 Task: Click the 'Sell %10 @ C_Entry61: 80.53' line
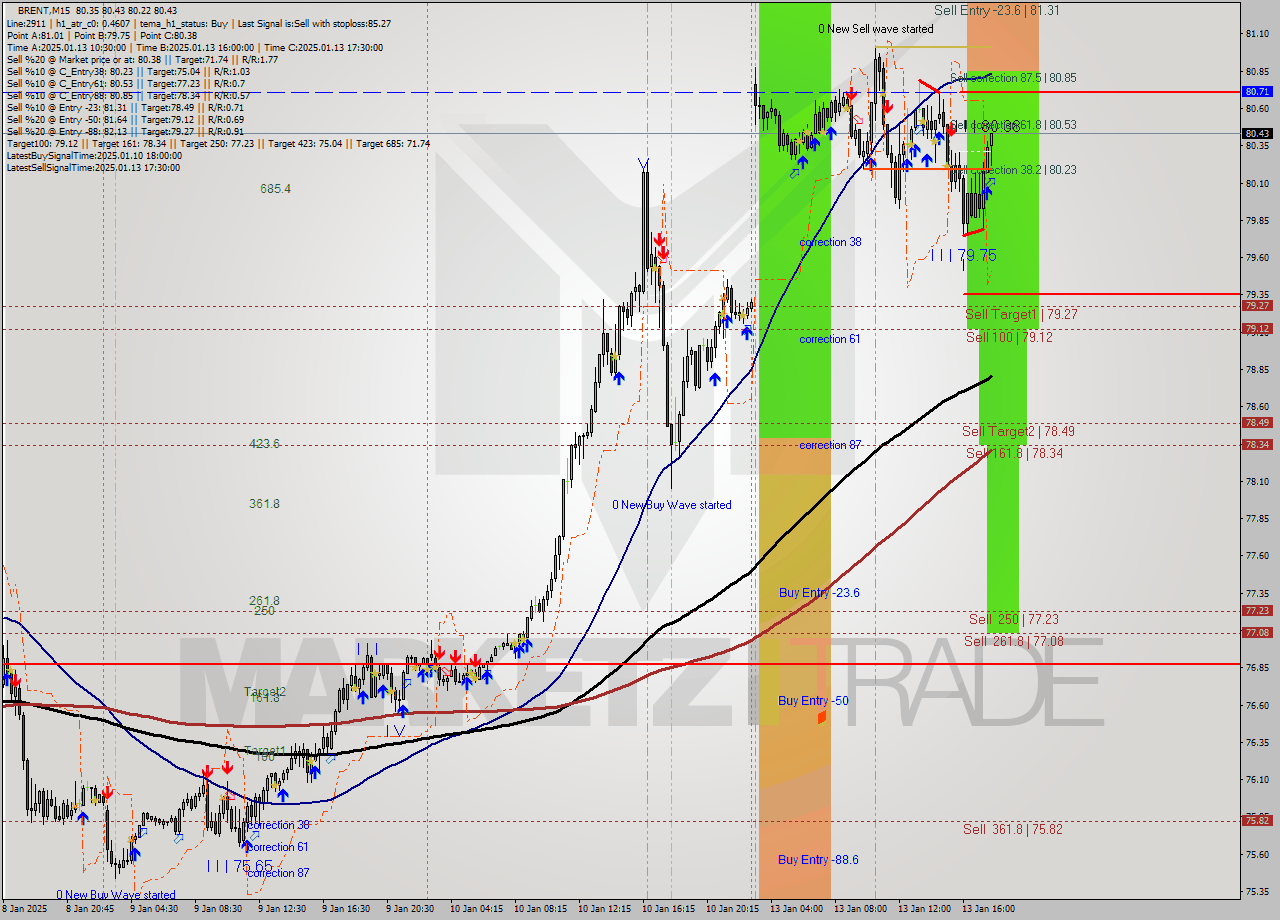pyautogui.click(x=126, y=83)
